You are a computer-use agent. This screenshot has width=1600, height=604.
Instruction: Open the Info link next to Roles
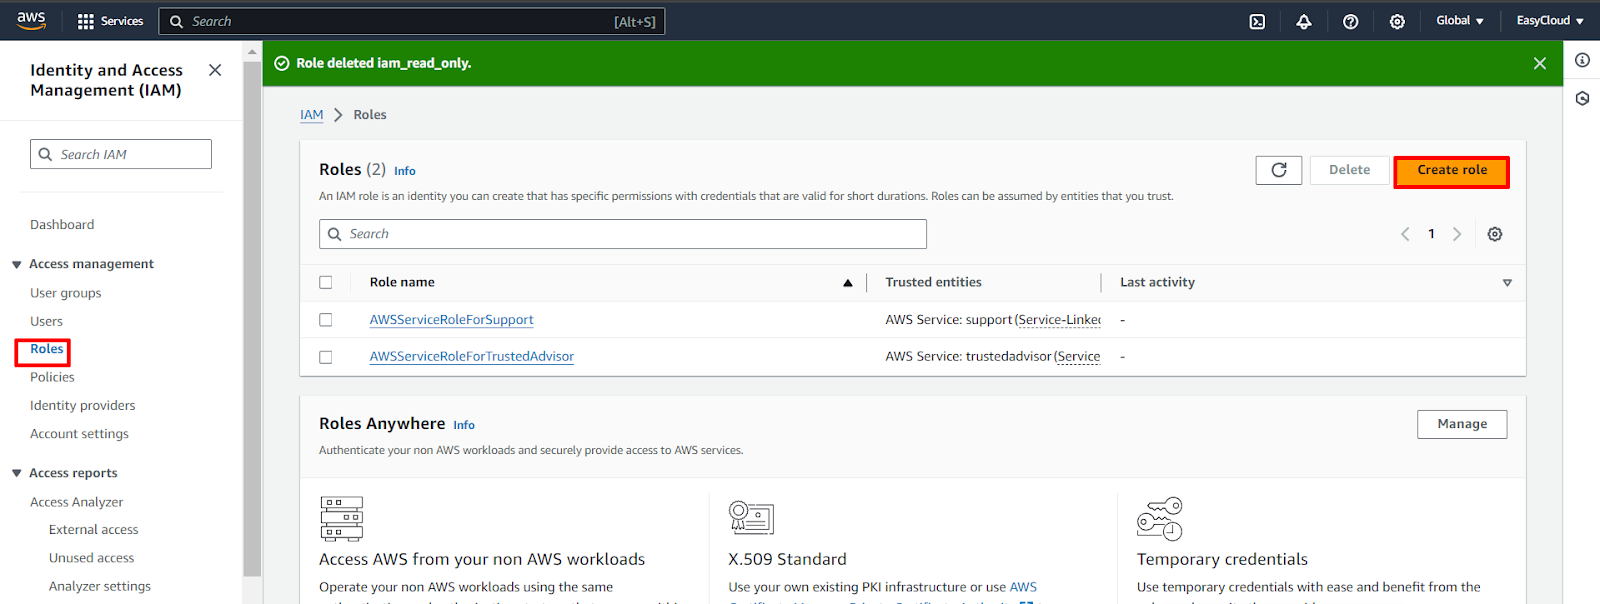(x=404, y=171)
